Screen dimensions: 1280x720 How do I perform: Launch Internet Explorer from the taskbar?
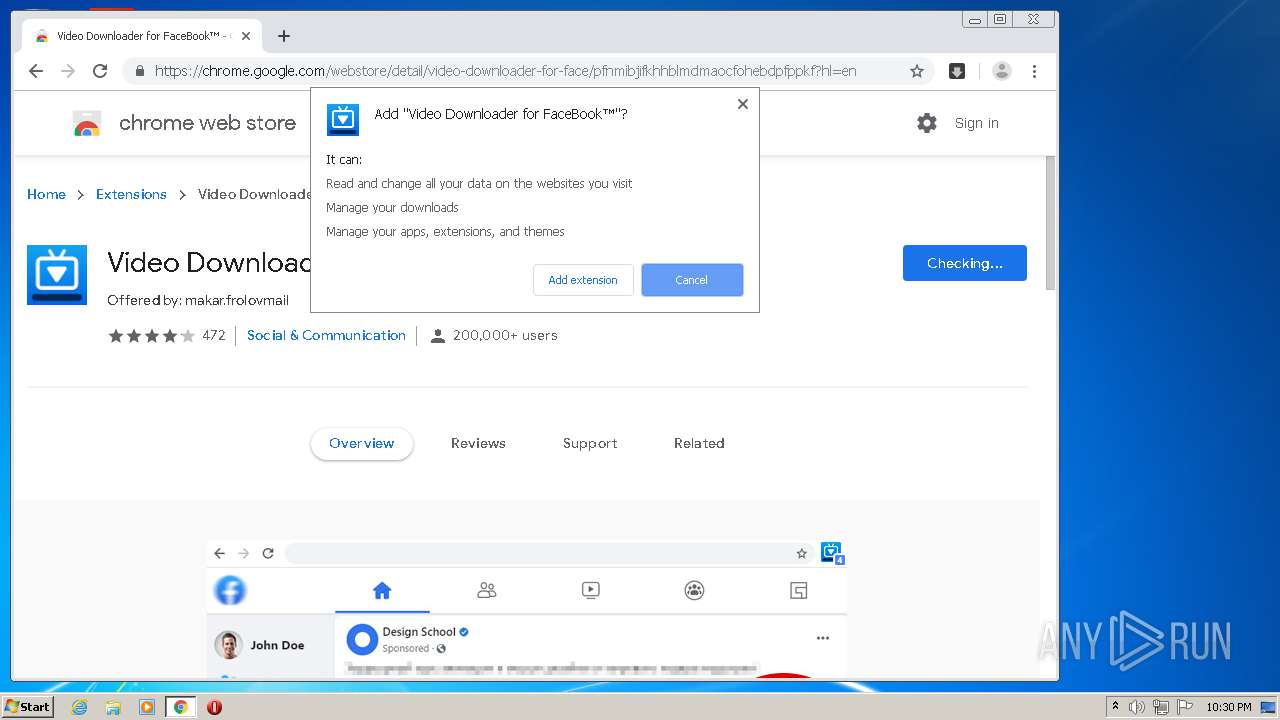79,707
